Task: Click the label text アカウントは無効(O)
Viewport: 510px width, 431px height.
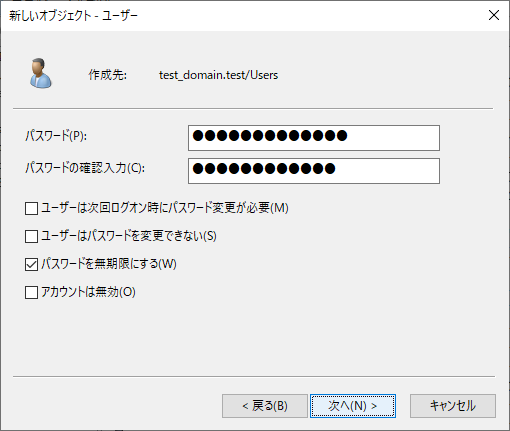Action: 88,292
